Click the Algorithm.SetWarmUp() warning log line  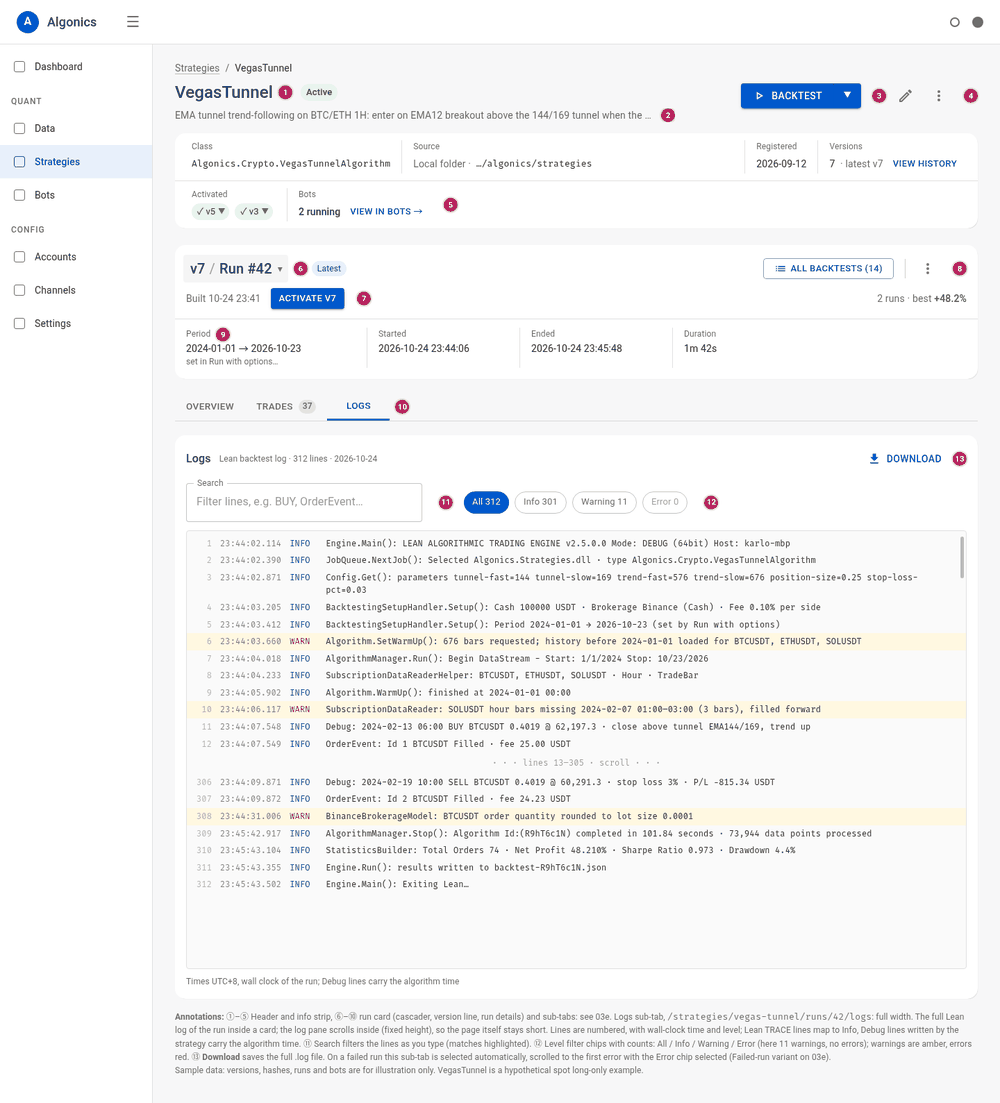coord(576,642)
